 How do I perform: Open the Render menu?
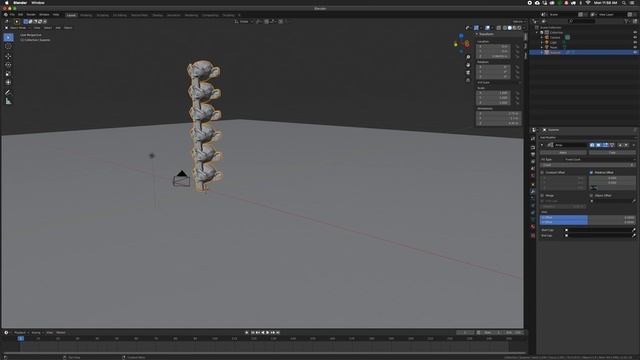click(31, 15)
